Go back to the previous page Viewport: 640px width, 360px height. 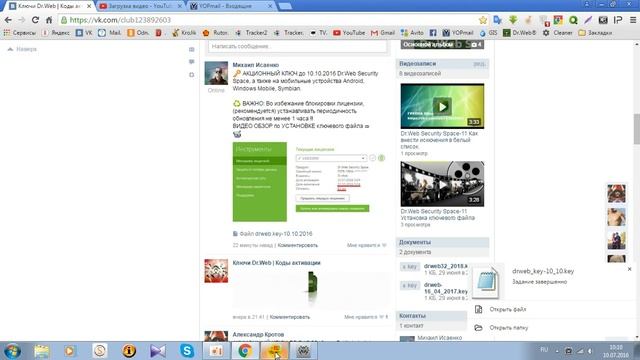[x=8, y=20]
